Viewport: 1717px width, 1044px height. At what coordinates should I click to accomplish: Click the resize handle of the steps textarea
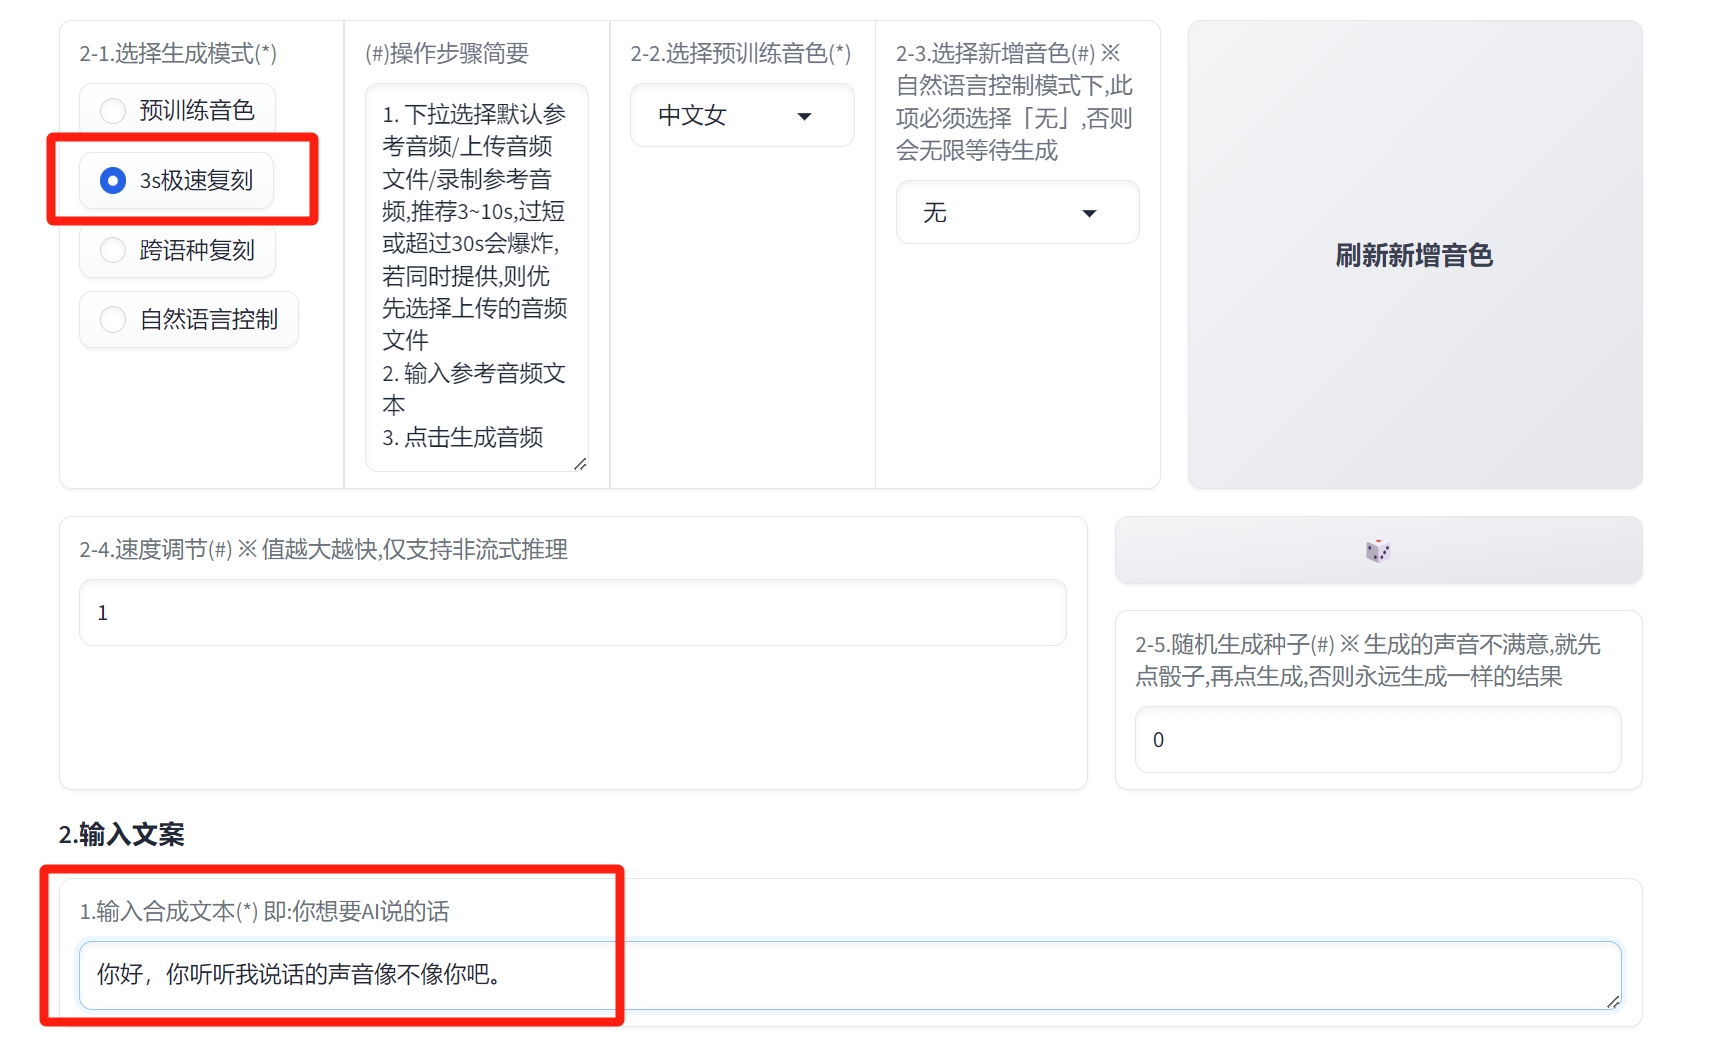(x=581, y=464)
